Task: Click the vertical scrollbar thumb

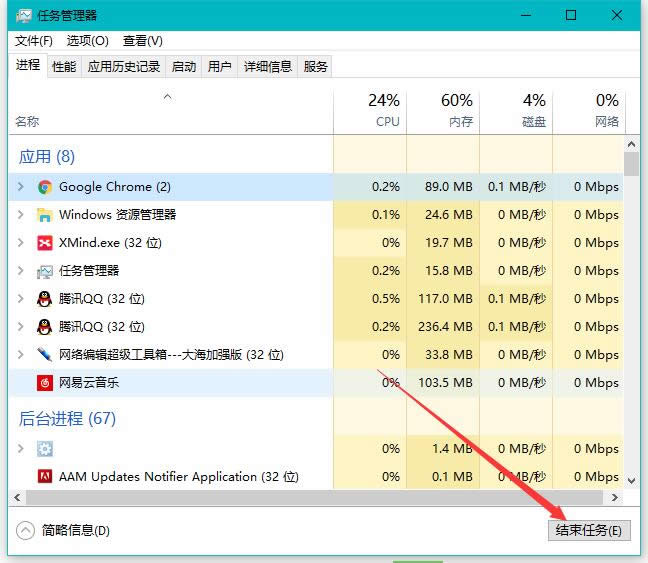Action: (x=631, y=164)
